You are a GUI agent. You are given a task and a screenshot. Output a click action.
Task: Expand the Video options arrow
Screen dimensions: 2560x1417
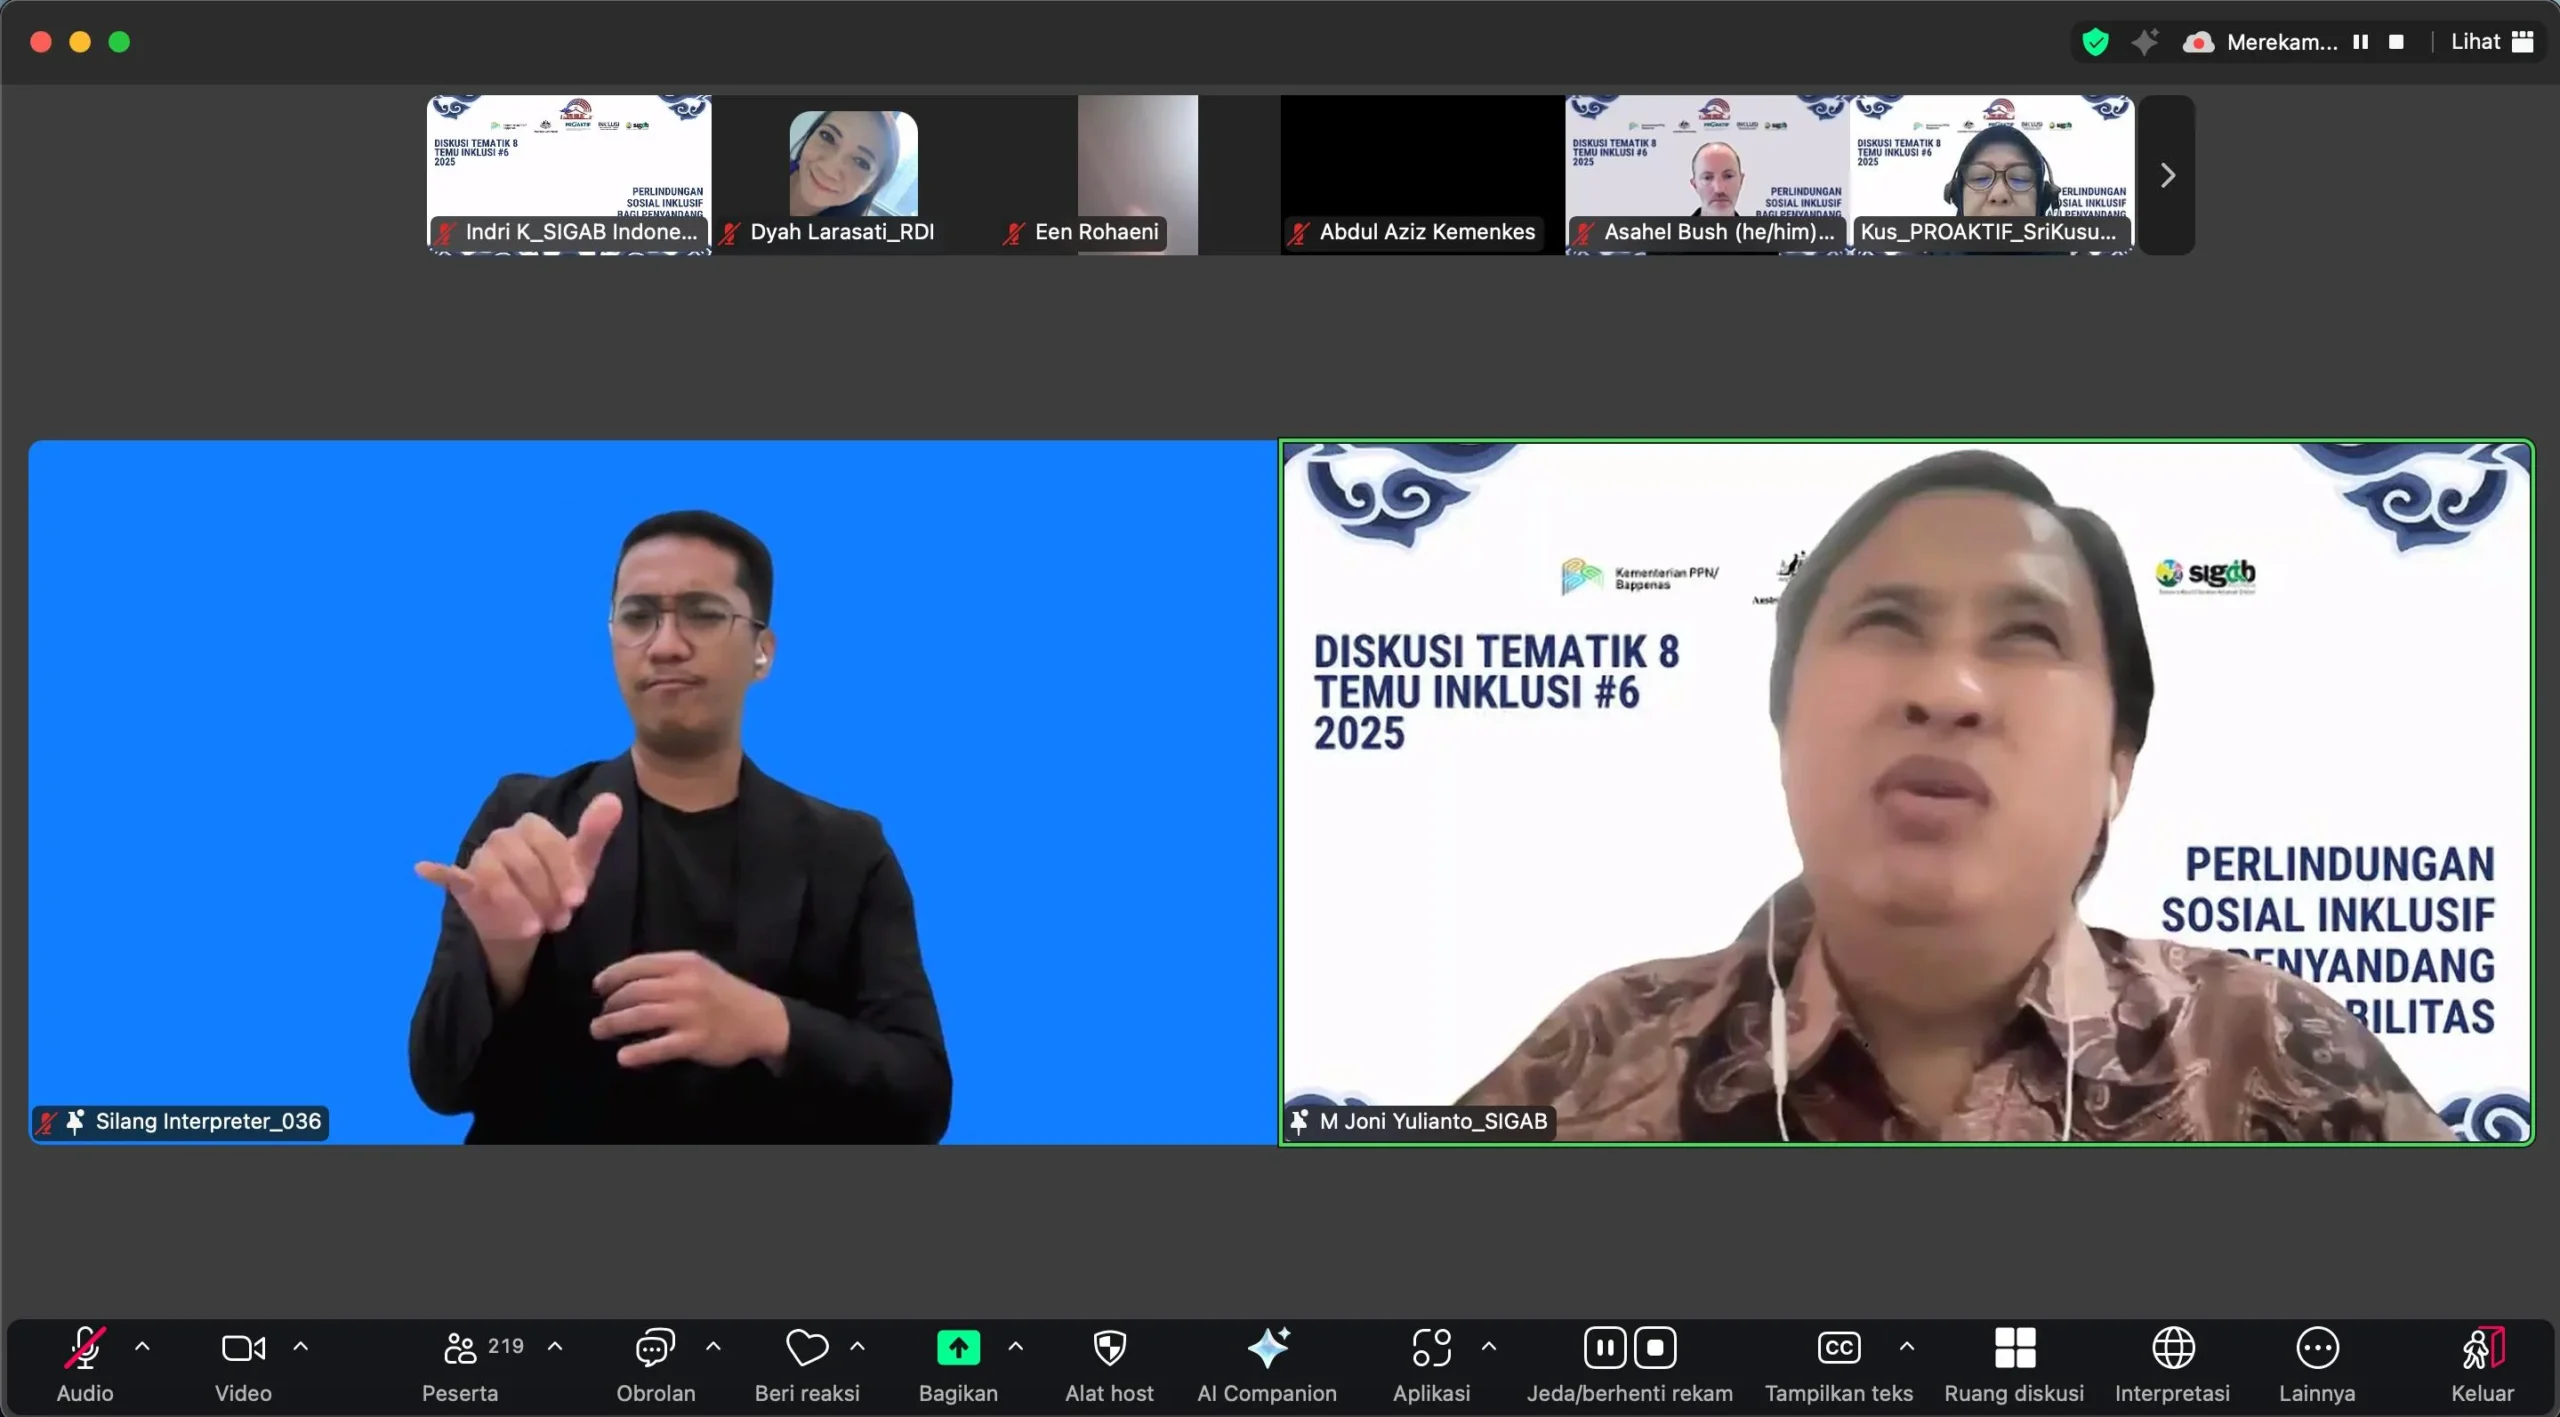coord(300,1347)
